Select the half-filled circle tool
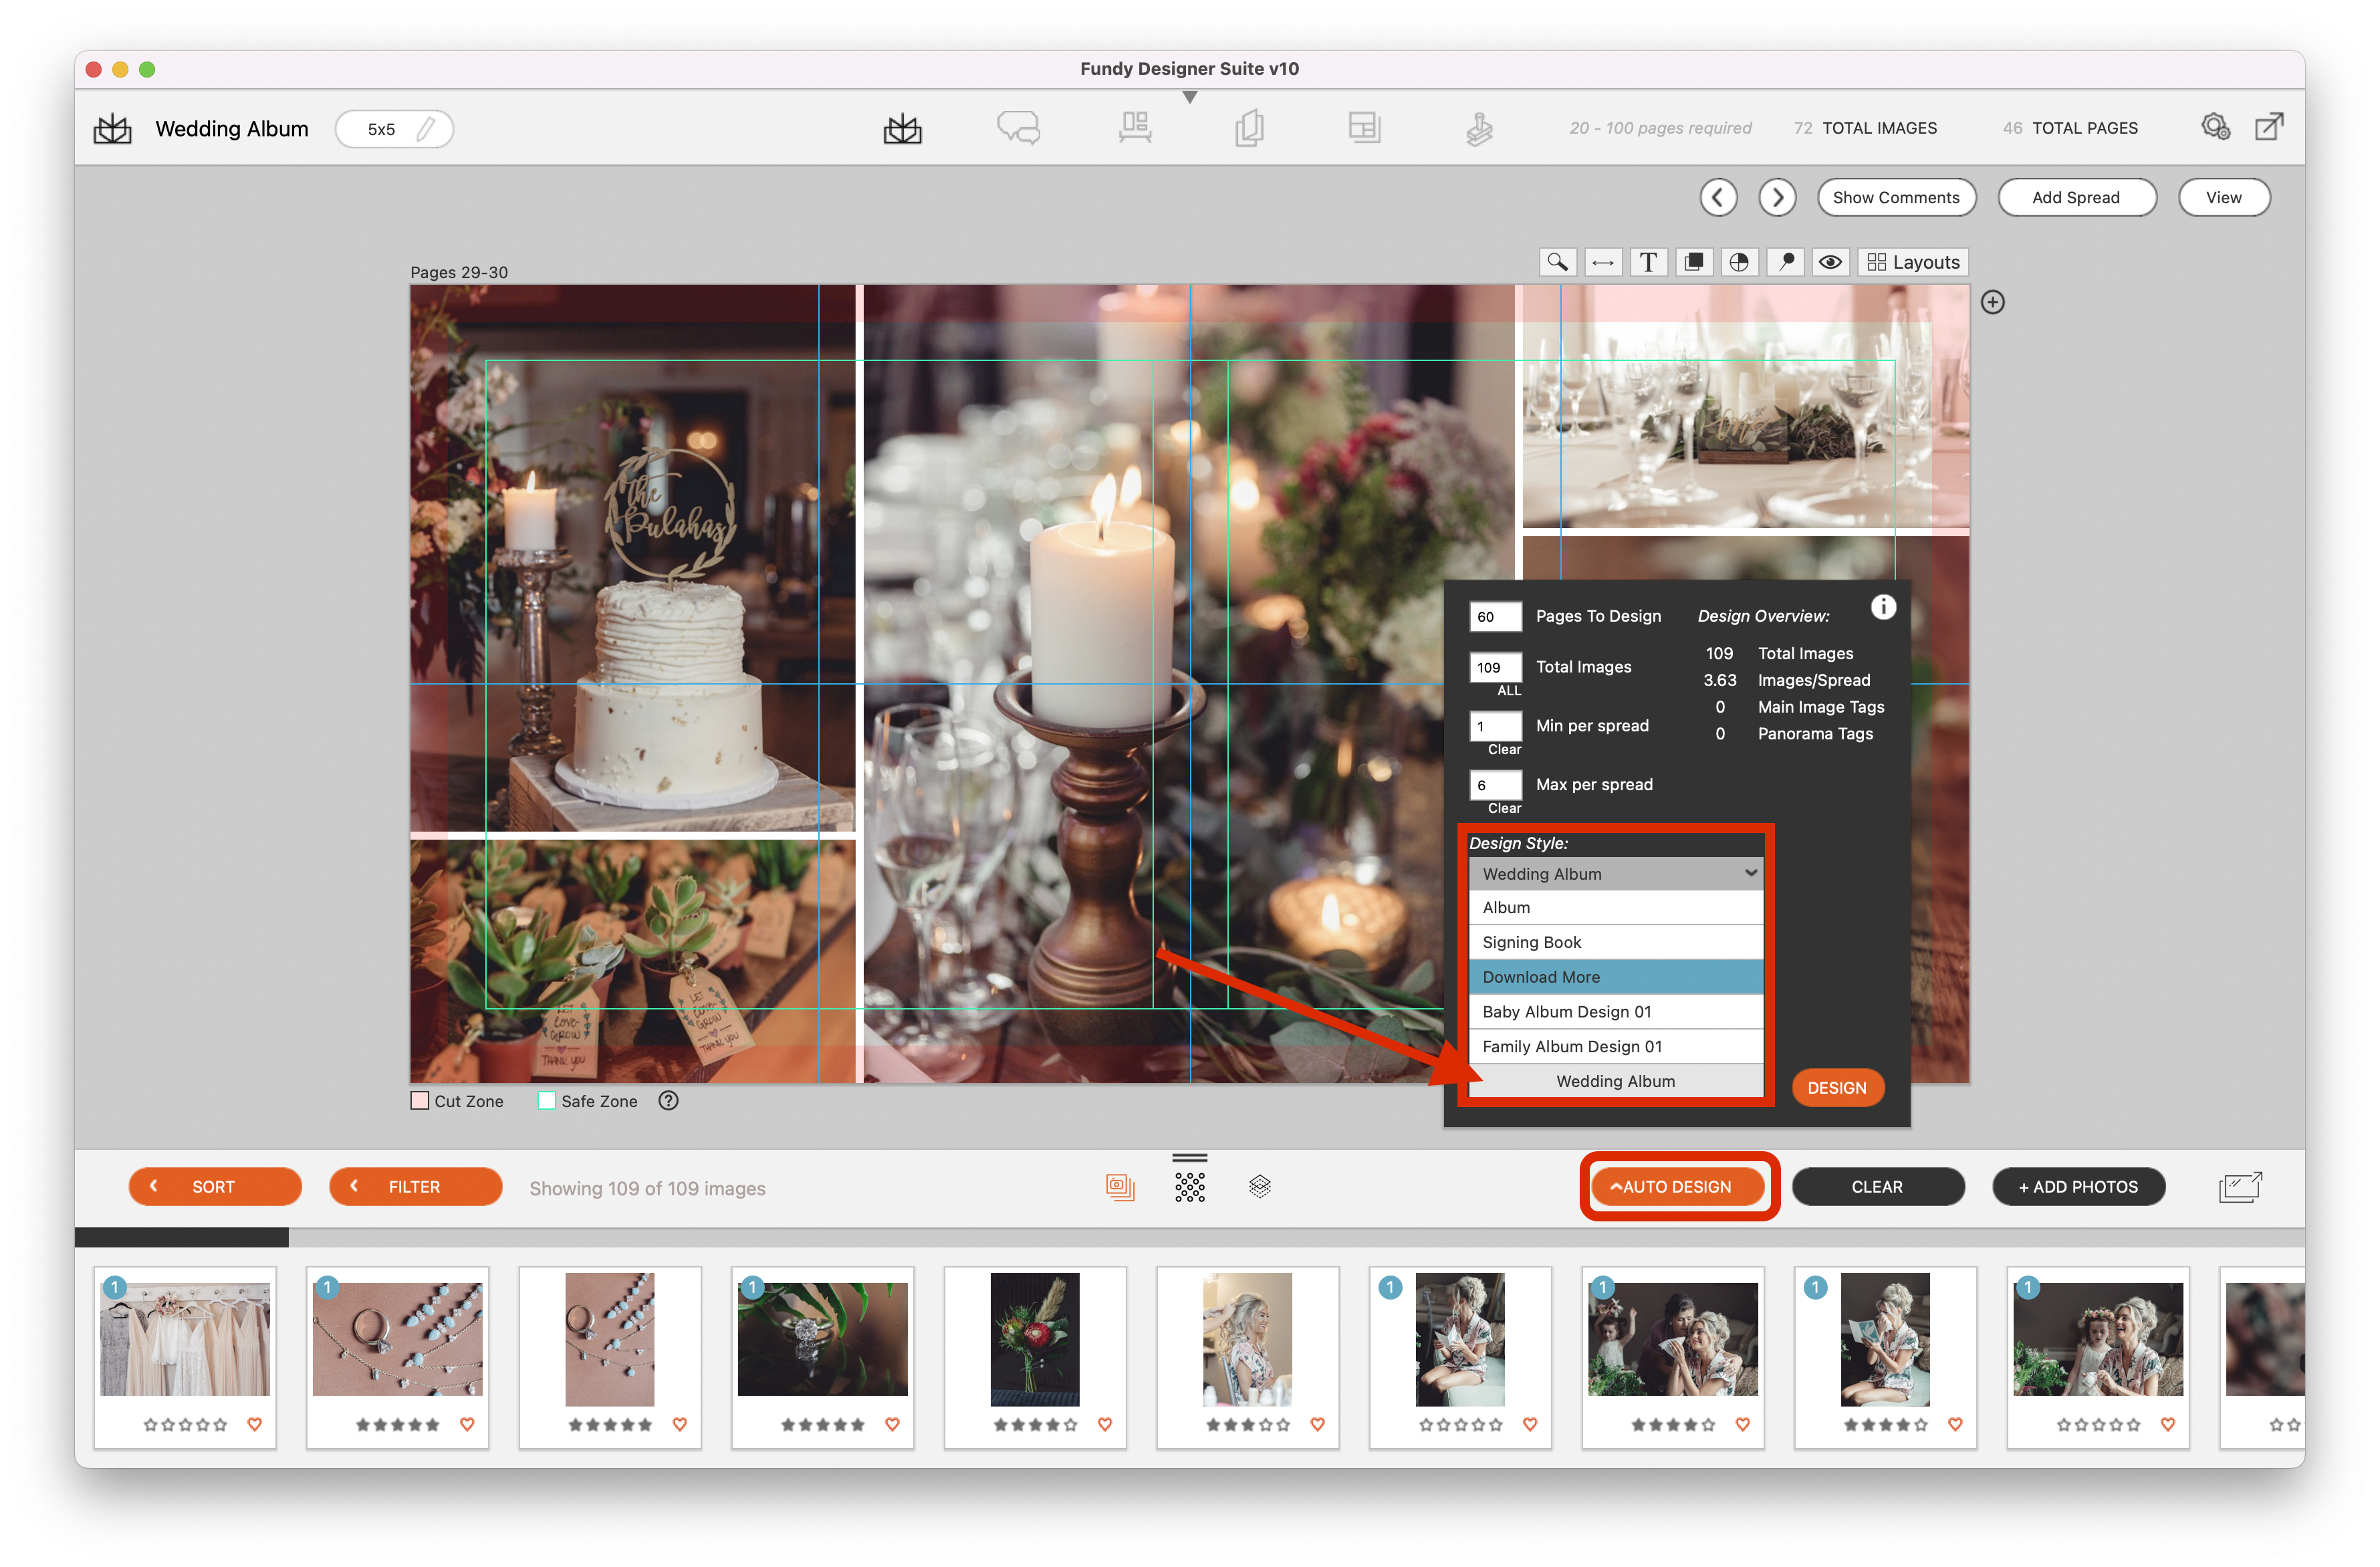Viewport: 2380px width, 1567px height. [x=1739, y=262]
